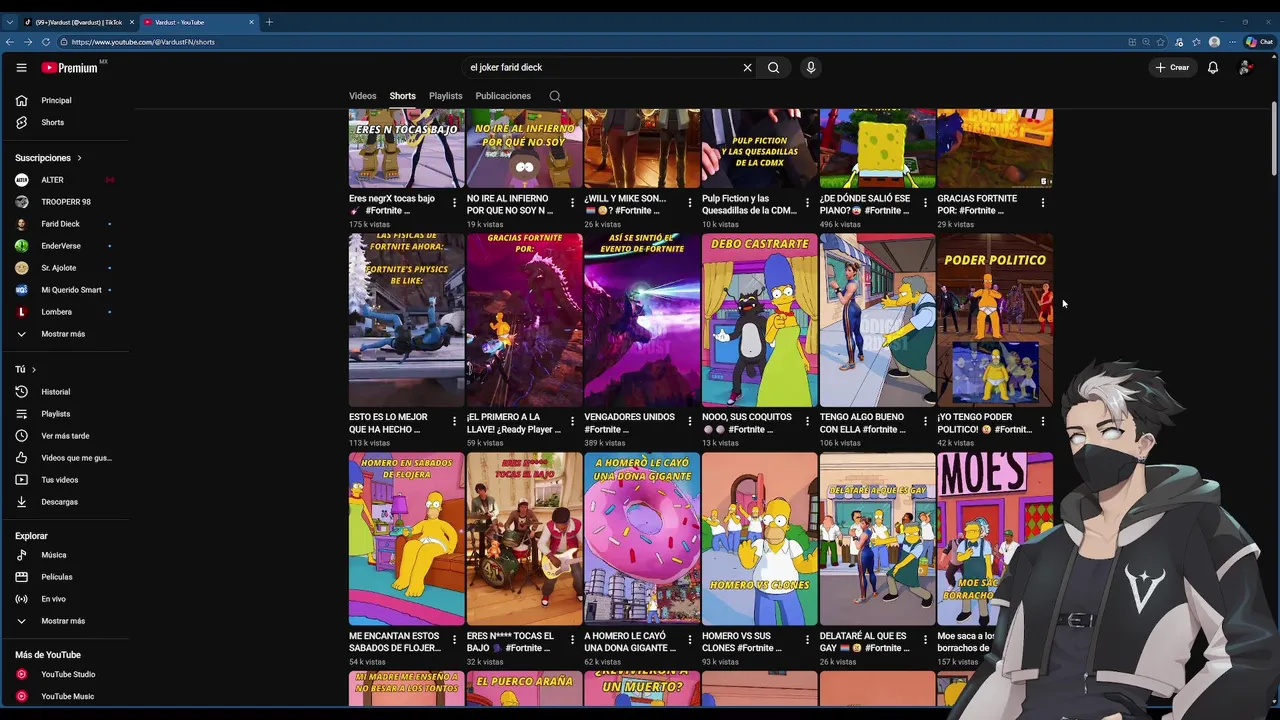Open options for '¡YO TENGO PODER POLITICO' short

(1043, 421)
